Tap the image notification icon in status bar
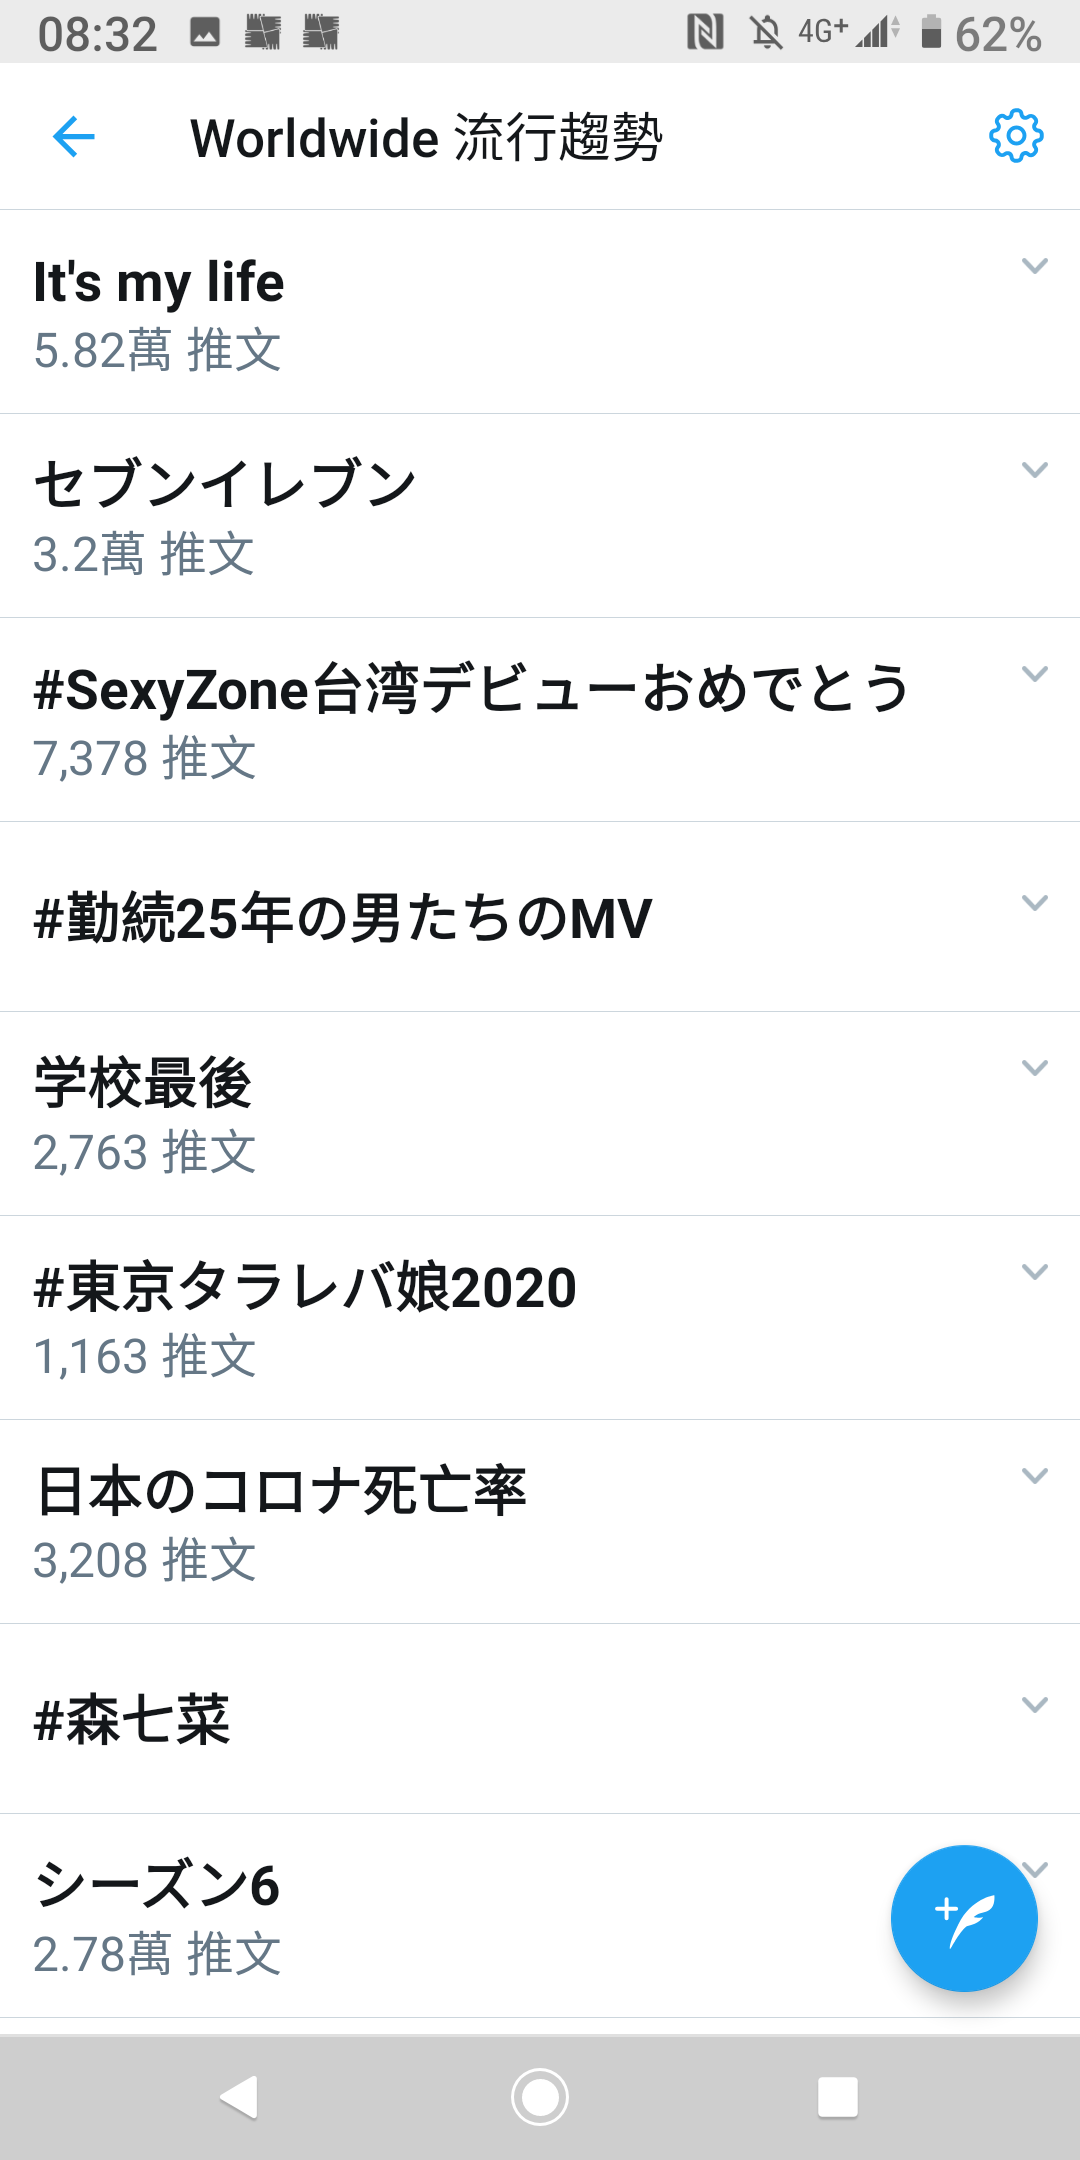This screenshot has height=2160, width=1080. click(x=205, y=33)
